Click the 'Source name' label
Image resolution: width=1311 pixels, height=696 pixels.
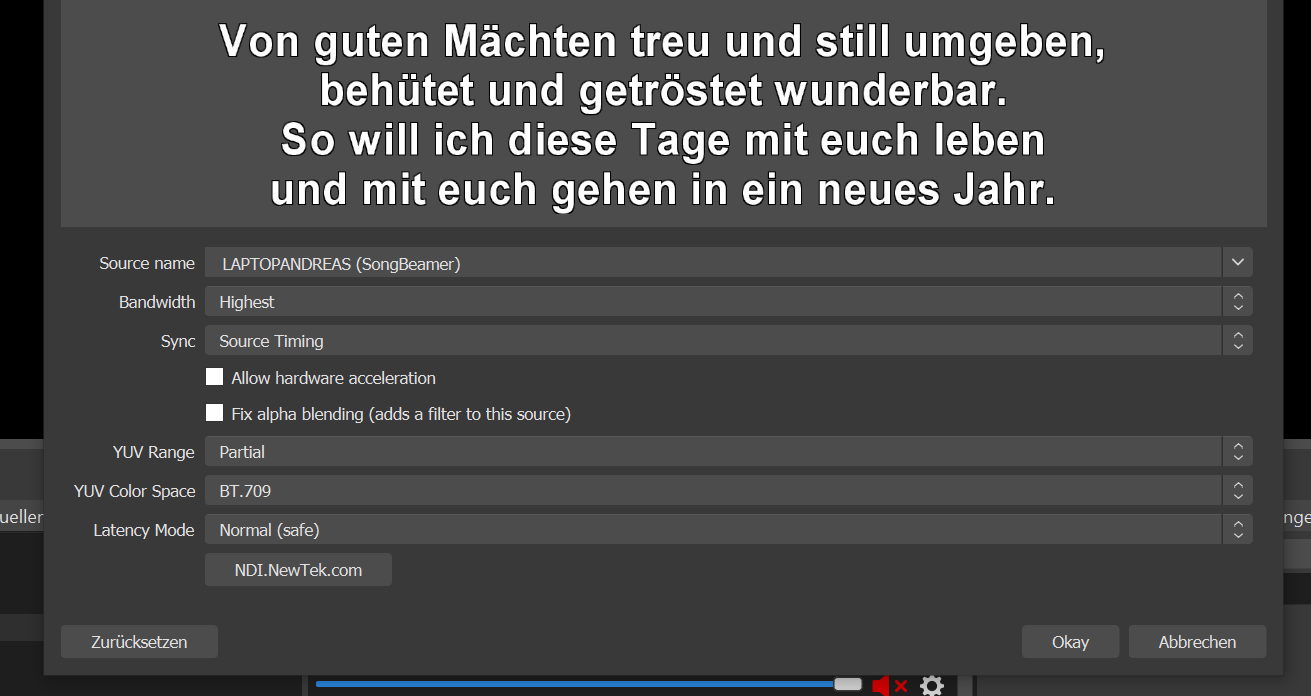147,263
